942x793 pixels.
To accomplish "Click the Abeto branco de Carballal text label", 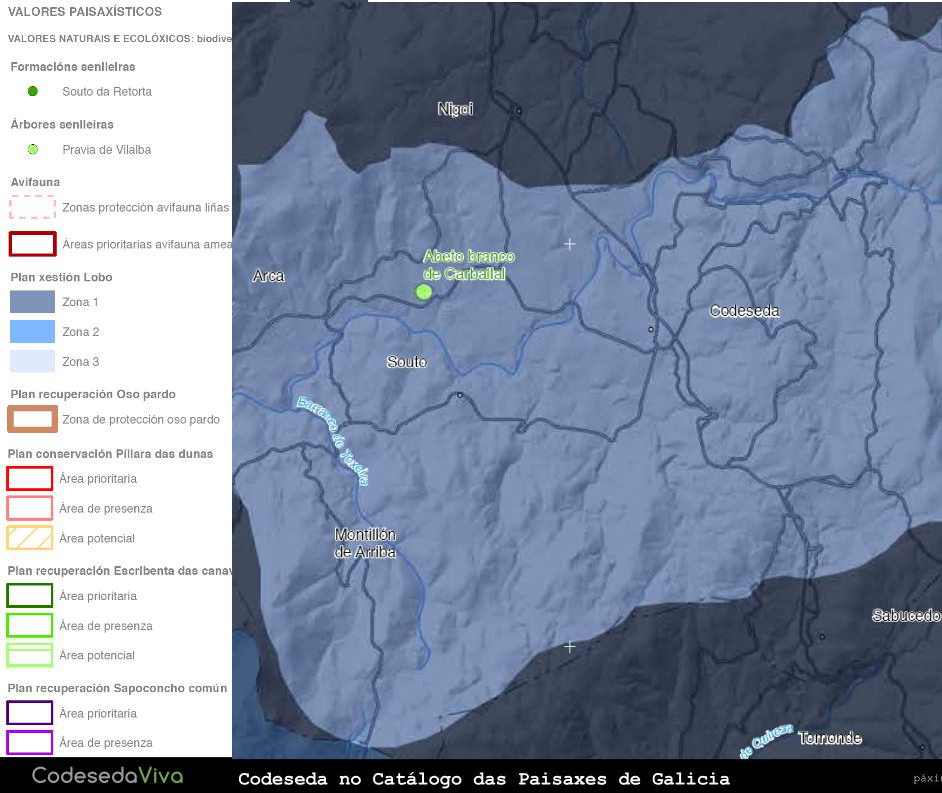I will pos(468,265).
